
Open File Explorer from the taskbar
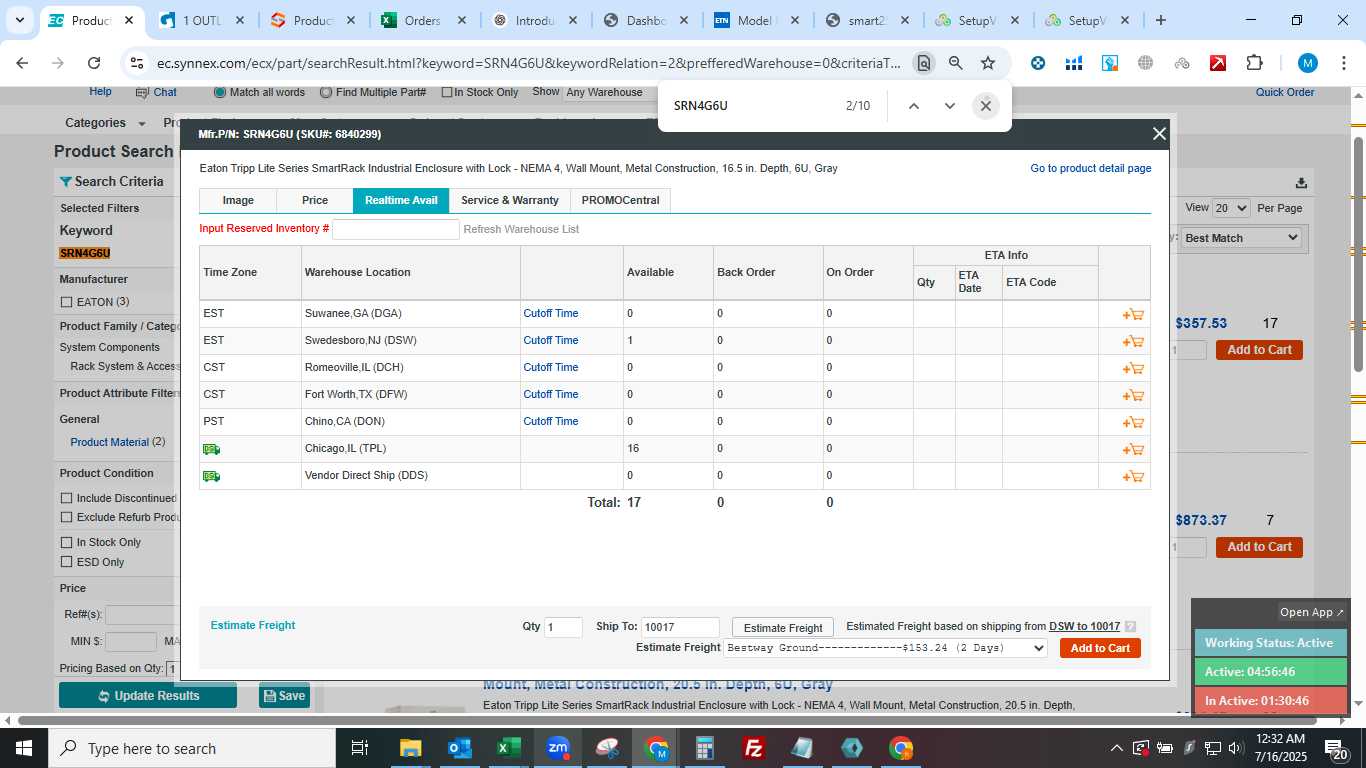point(410,748)
